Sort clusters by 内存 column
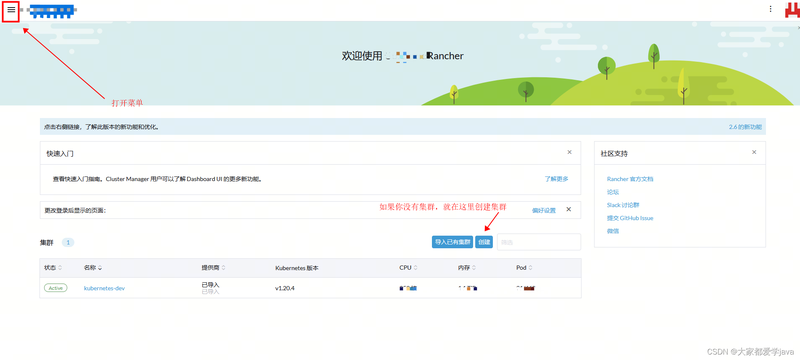Viewport: 800px width, 360px height. pos(467,268)
